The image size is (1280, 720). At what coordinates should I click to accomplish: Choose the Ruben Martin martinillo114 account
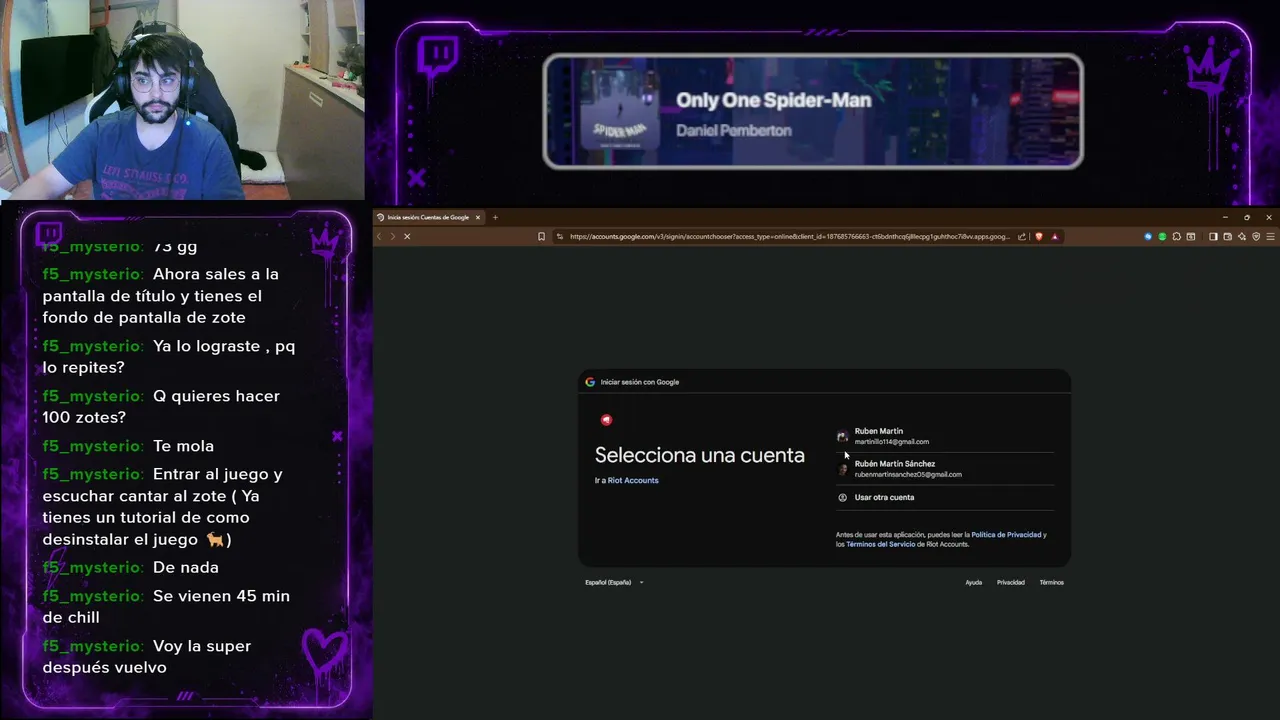coord(945,436)
